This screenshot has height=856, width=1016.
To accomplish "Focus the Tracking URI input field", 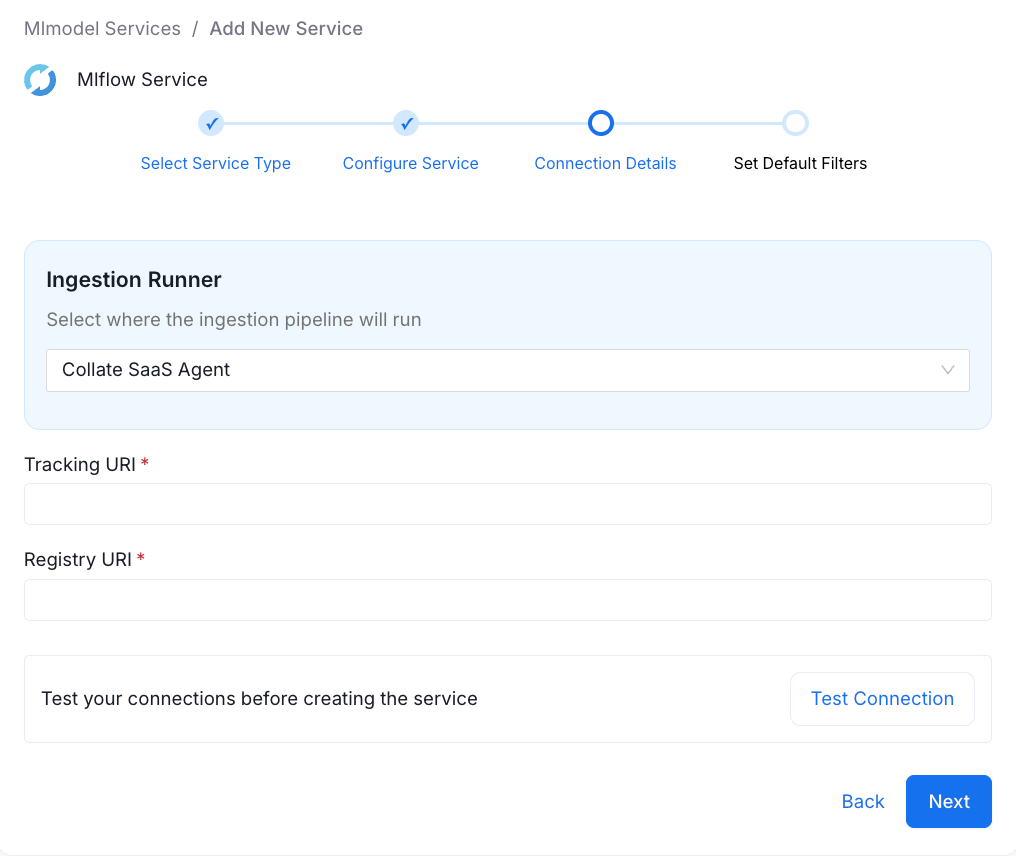I will 508,504.
